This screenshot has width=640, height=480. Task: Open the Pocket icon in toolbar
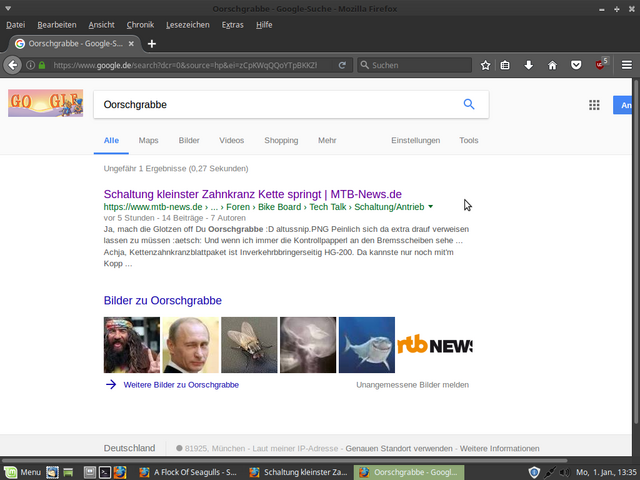pyautogui.click(x=576, y=65)
